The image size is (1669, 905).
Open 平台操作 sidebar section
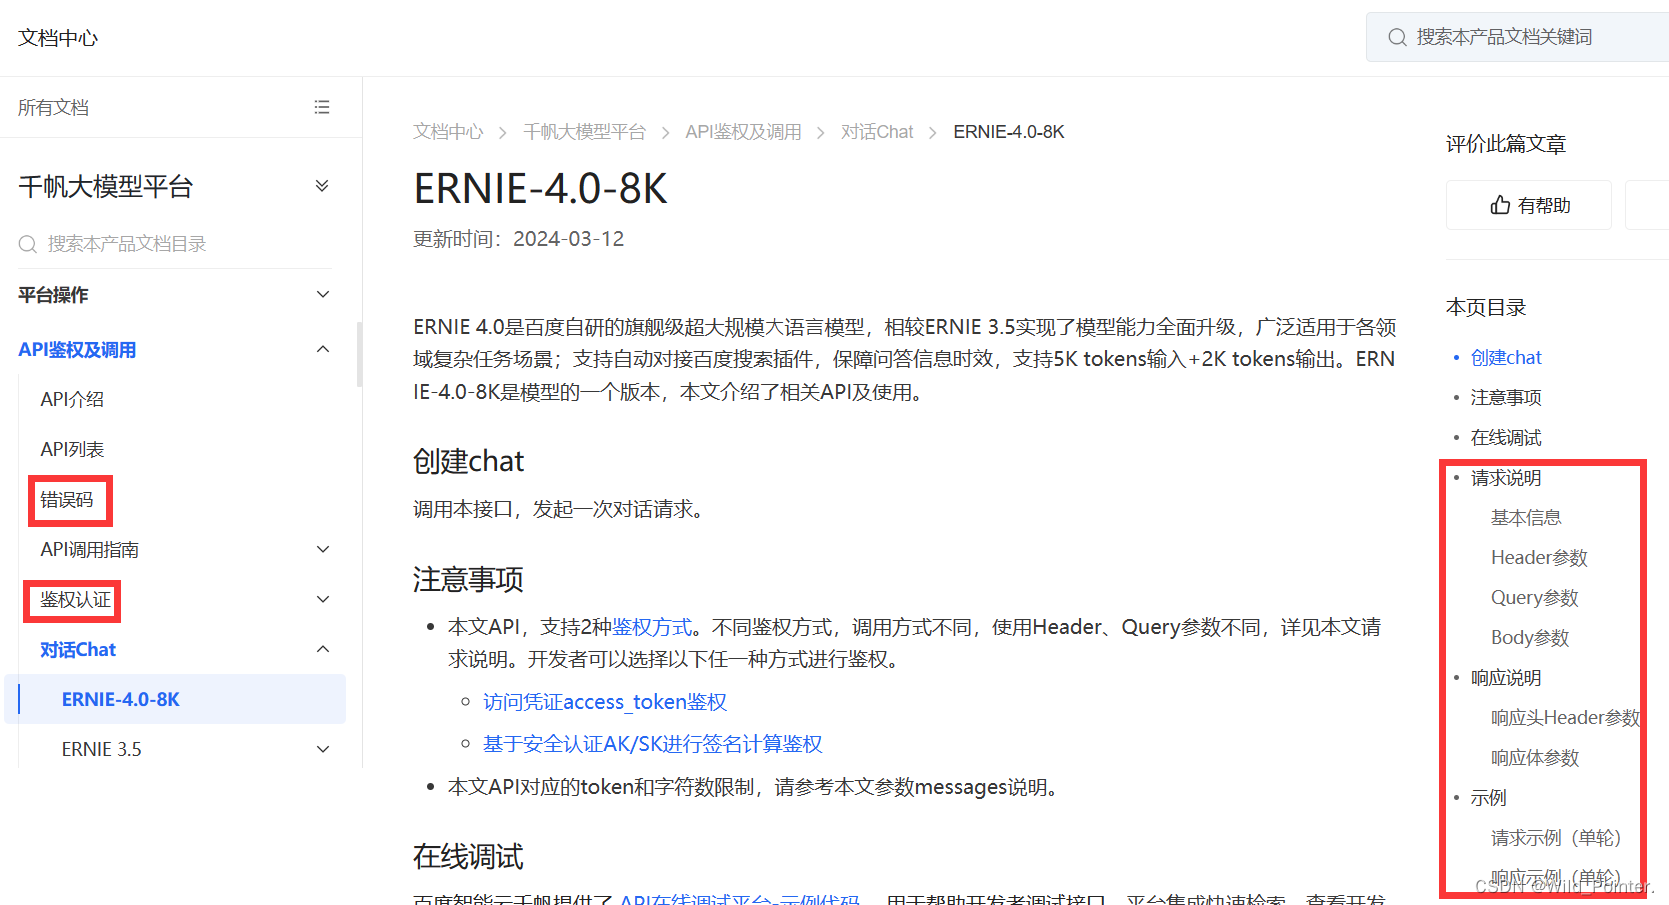53,294
